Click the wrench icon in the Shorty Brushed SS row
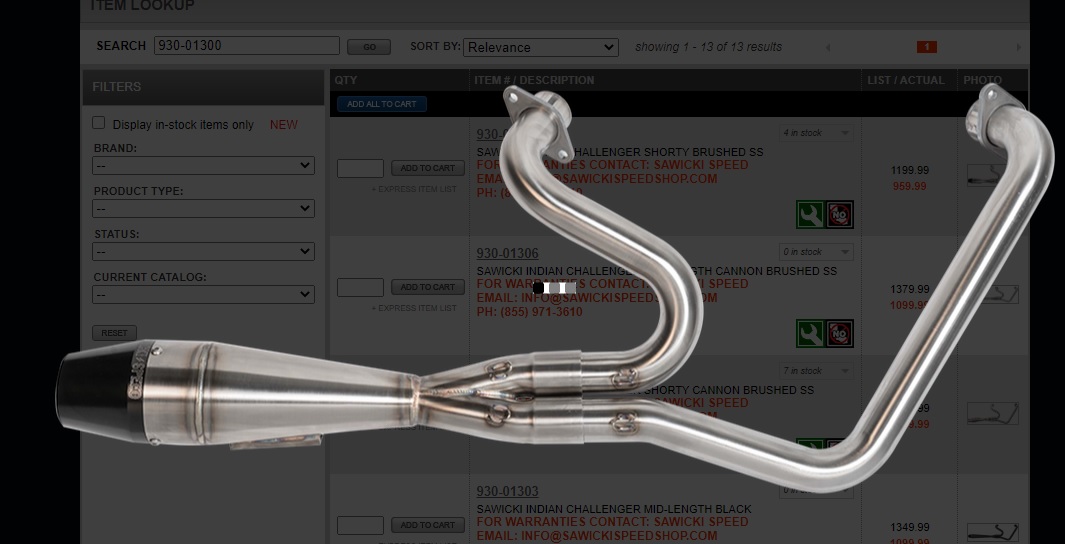Screen dimensions: 1065x544 point(810,215)
